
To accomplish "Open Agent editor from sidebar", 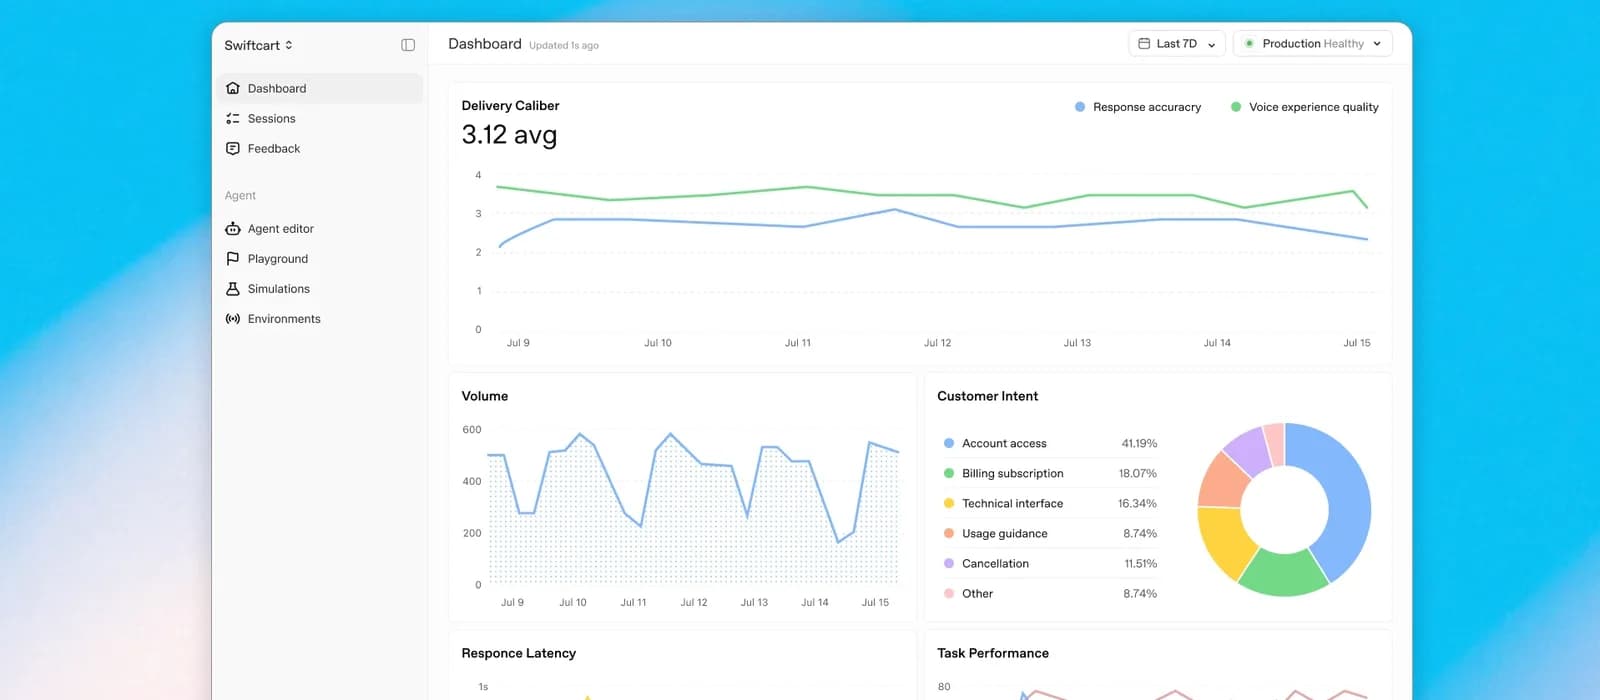I will (x=320, y=228).
